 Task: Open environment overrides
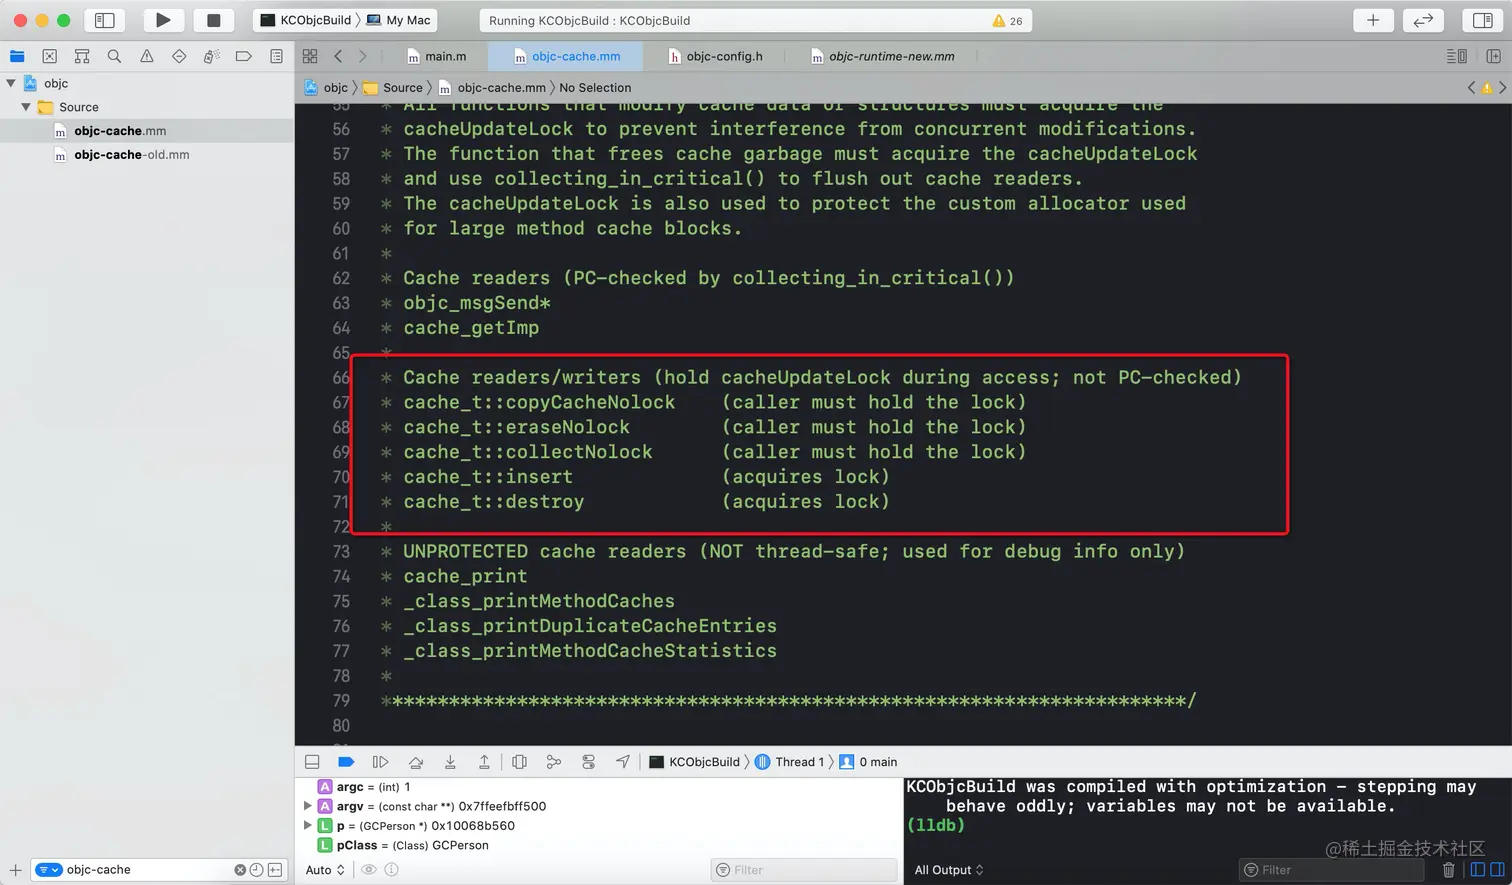tap(588, 762)
